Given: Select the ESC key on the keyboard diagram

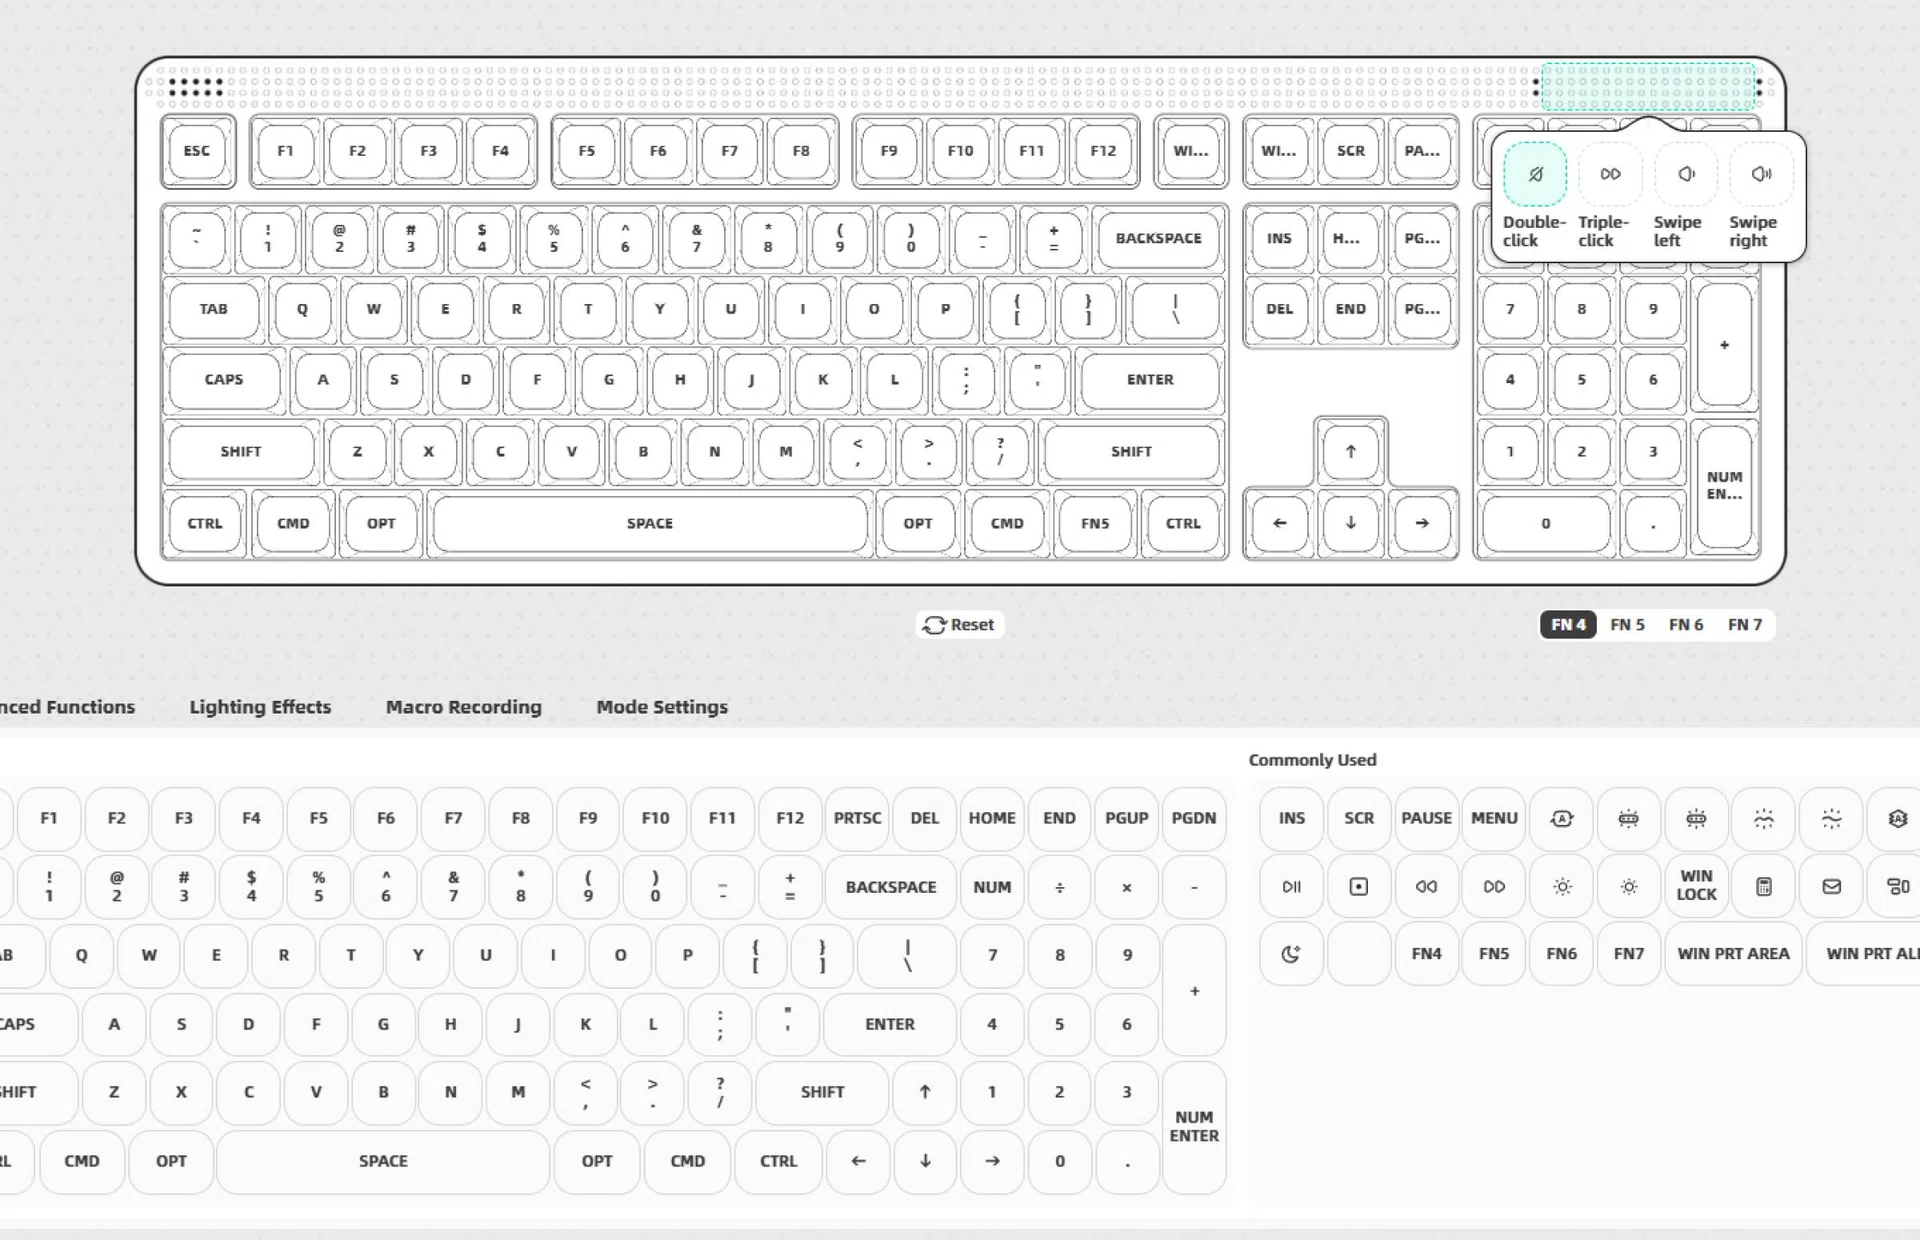Looking at the screenshot, I should point(197,151).
